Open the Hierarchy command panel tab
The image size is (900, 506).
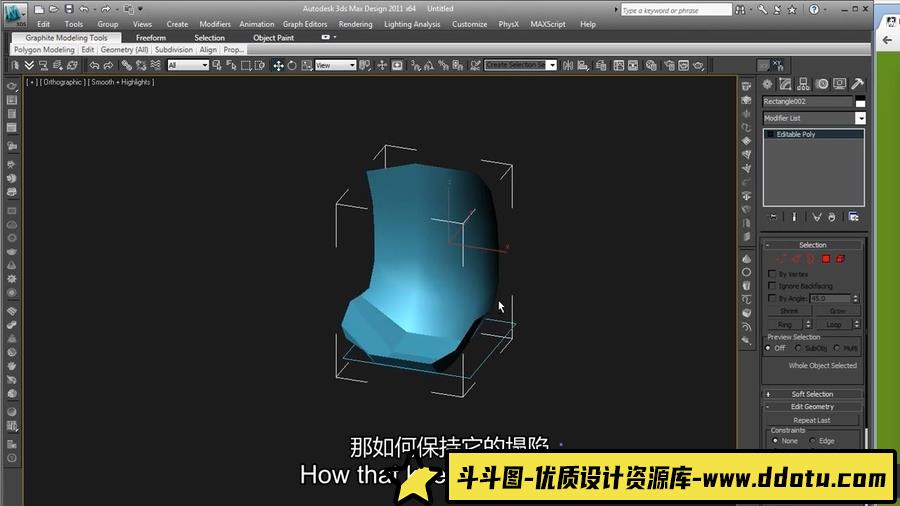(803, 84)
